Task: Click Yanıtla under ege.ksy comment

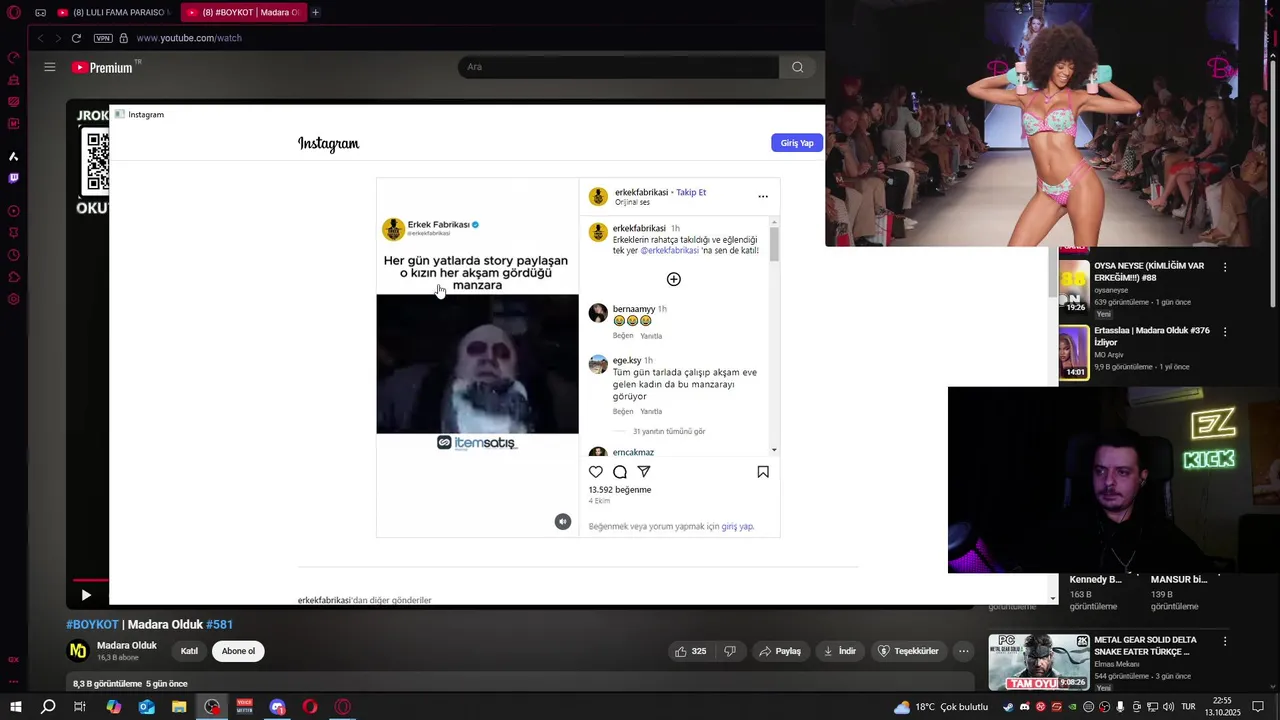Action: [651, 411]
